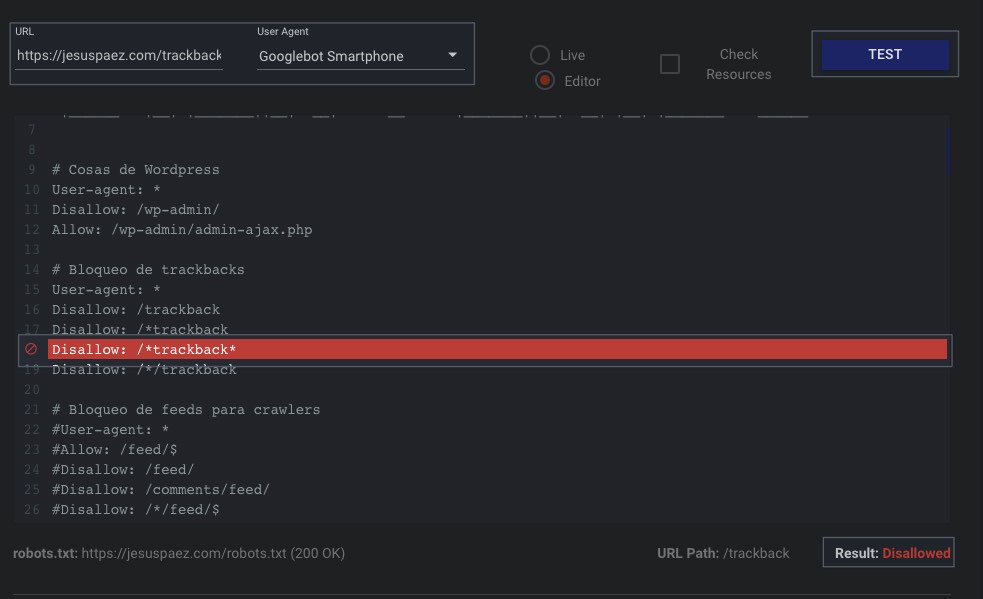Viewport: 983px width, 599px height.
Task: Click the '#Disallow: /*/feed/$' line
Action: coord(135,510)
